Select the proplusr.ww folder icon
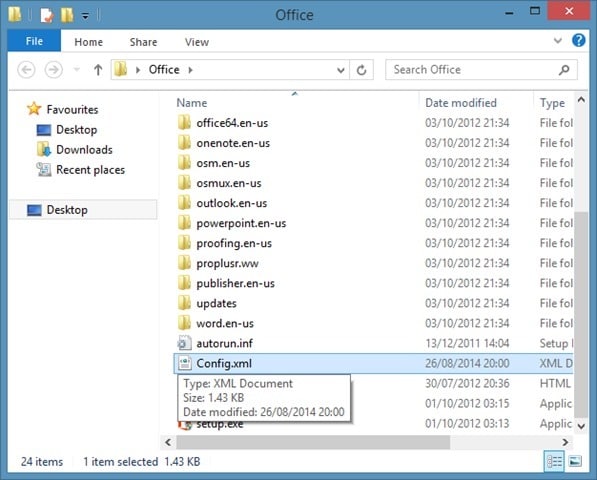The image size is (597, 480). click(185, 263)
